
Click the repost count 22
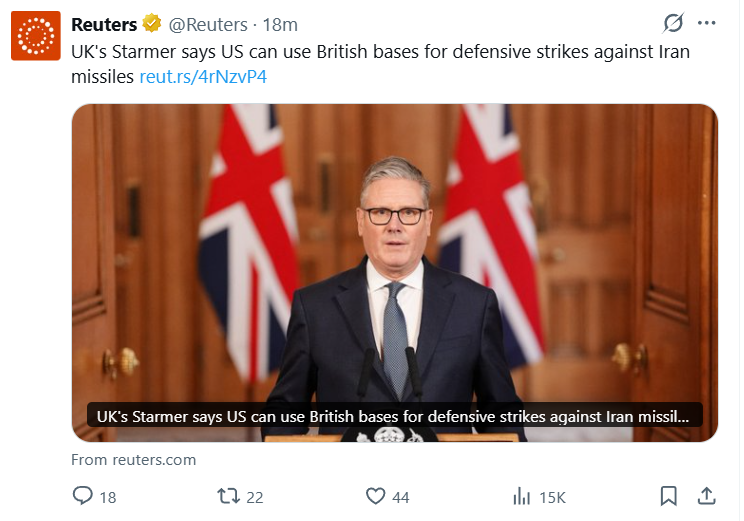tap(254, 497)
